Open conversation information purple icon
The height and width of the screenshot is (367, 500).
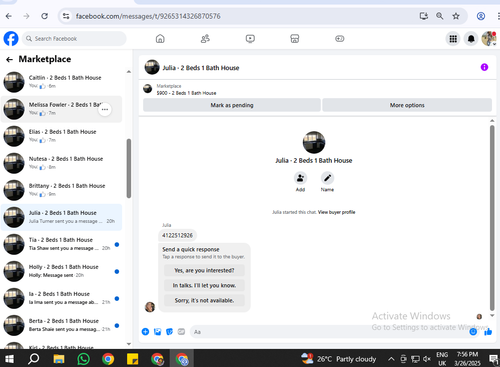(x=484, y=67)
